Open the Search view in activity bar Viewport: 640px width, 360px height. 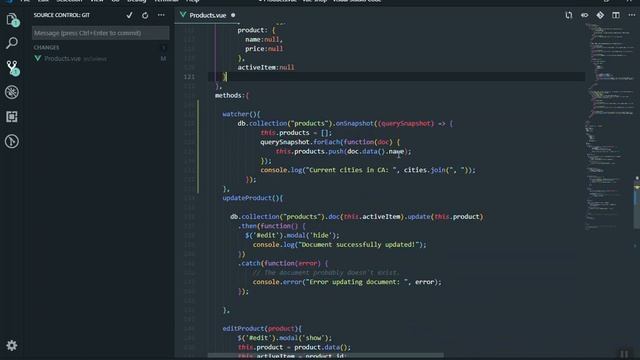click(12, 43)
